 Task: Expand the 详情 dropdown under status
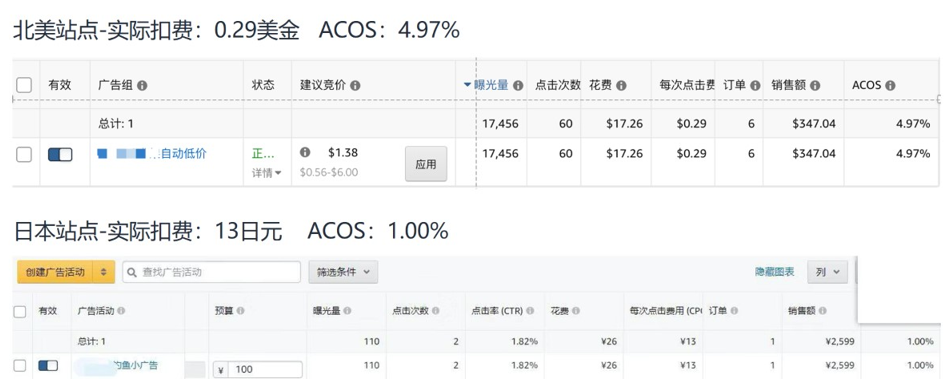pyautogui.click(x=267, y=173)
